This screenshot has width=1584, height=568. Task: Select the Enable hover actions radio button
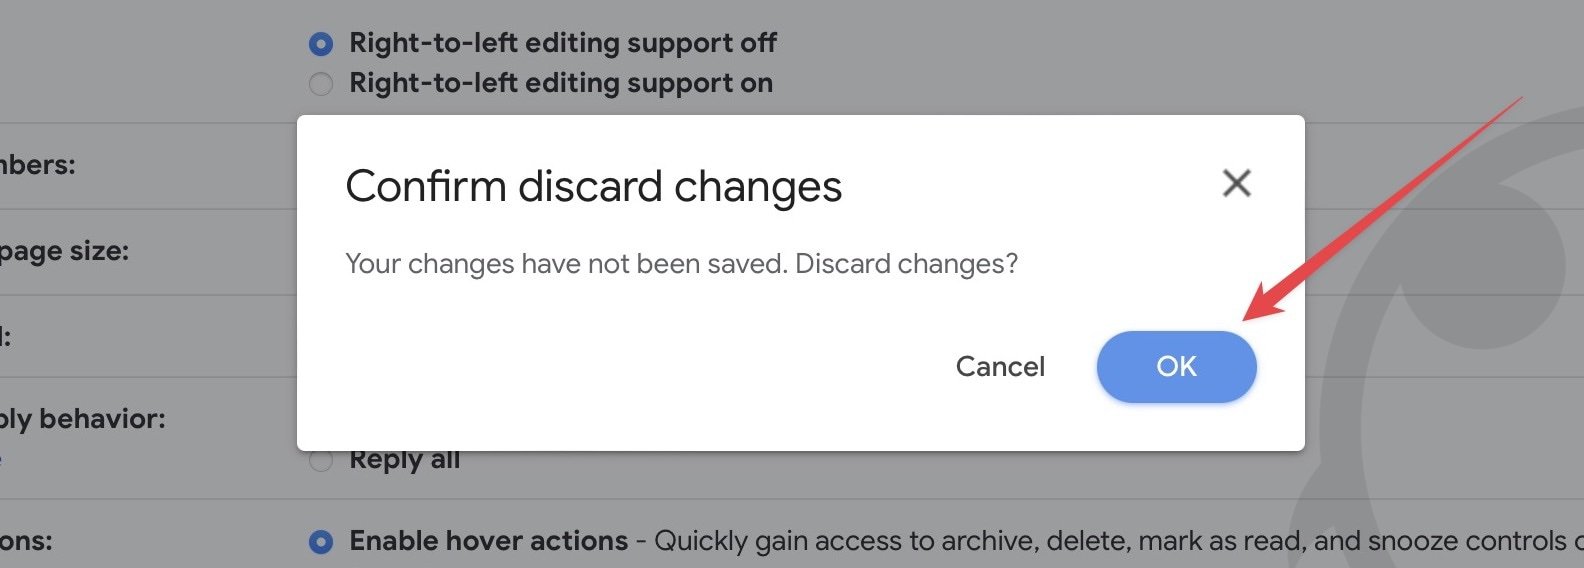(x=321, y=542)
